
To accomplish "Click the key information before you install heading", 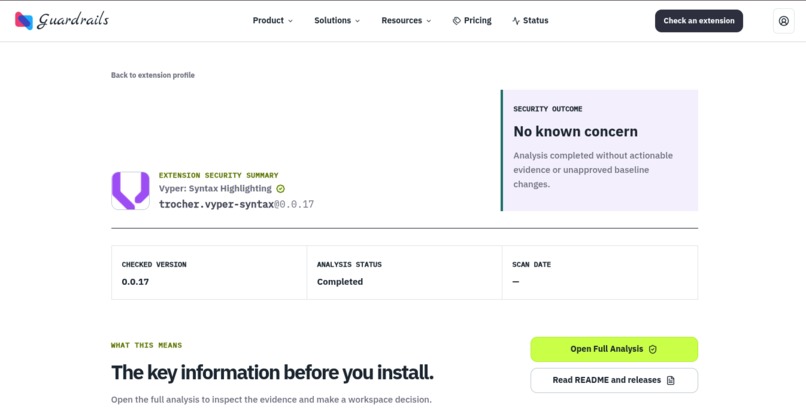I will 272,373.
